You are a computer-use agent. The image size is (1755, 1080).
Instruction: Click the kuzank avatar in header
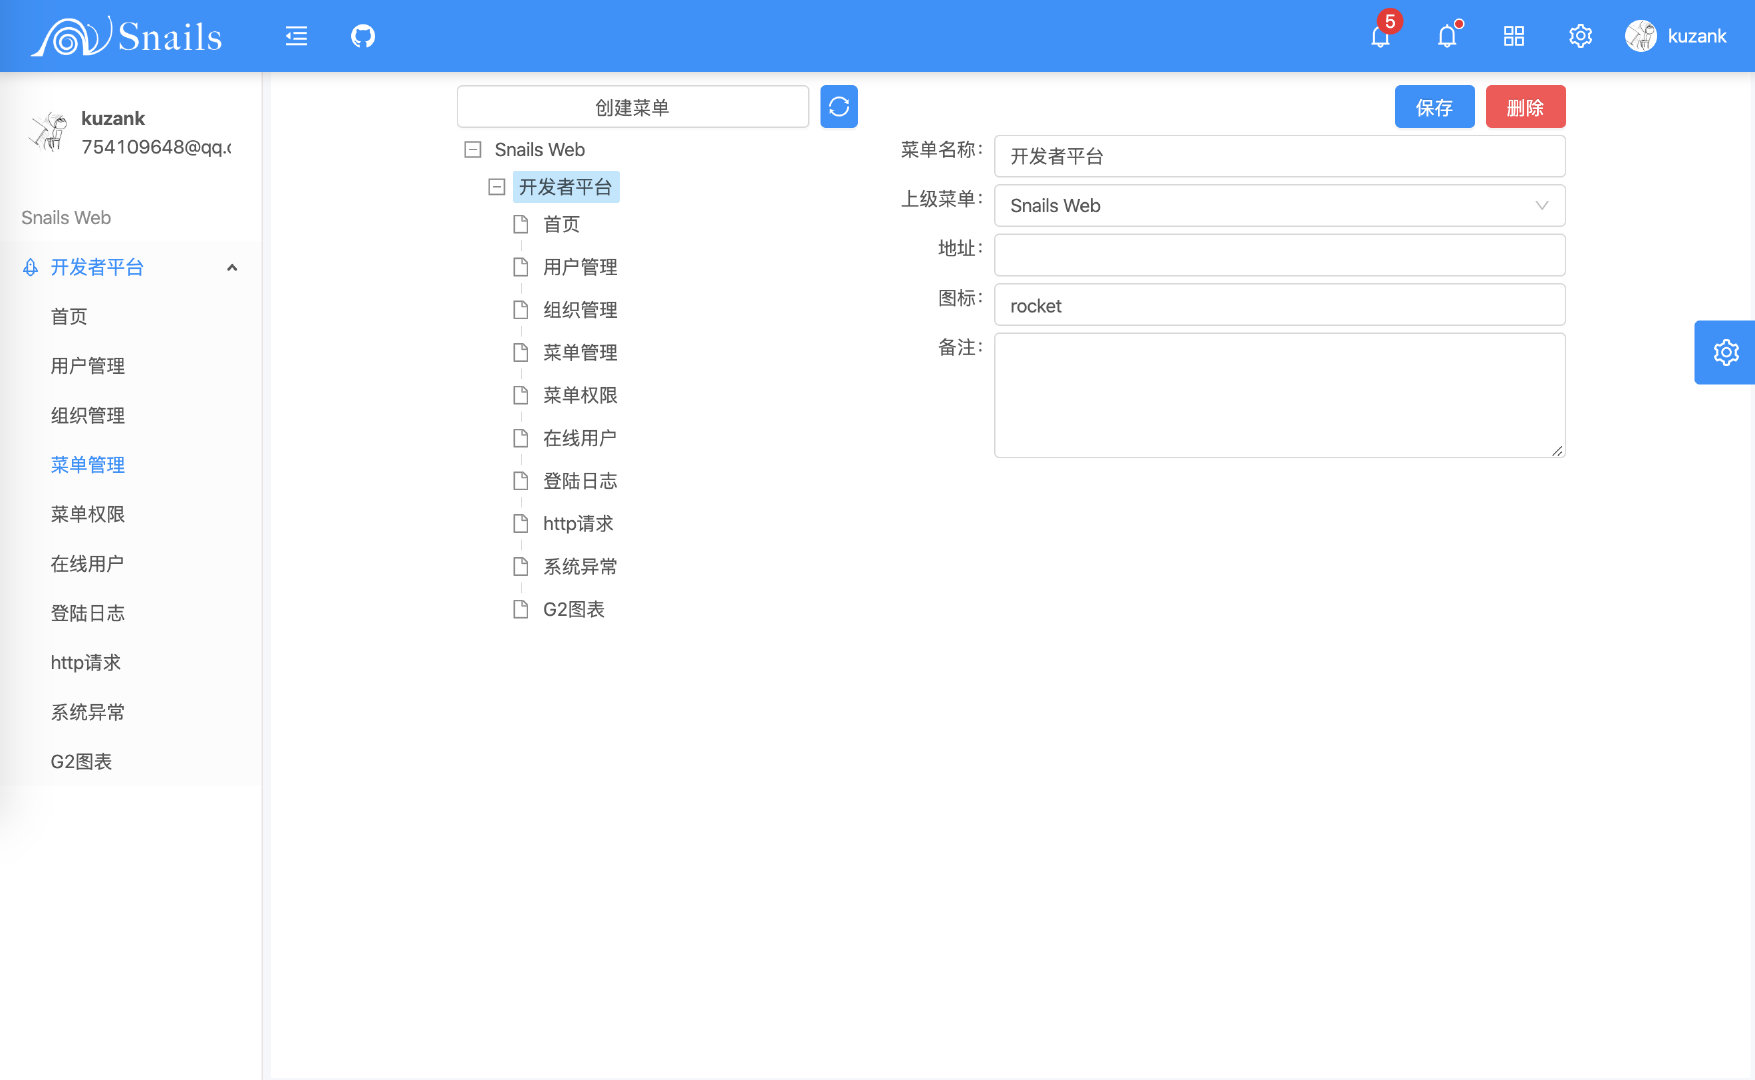pos(1641,36)
